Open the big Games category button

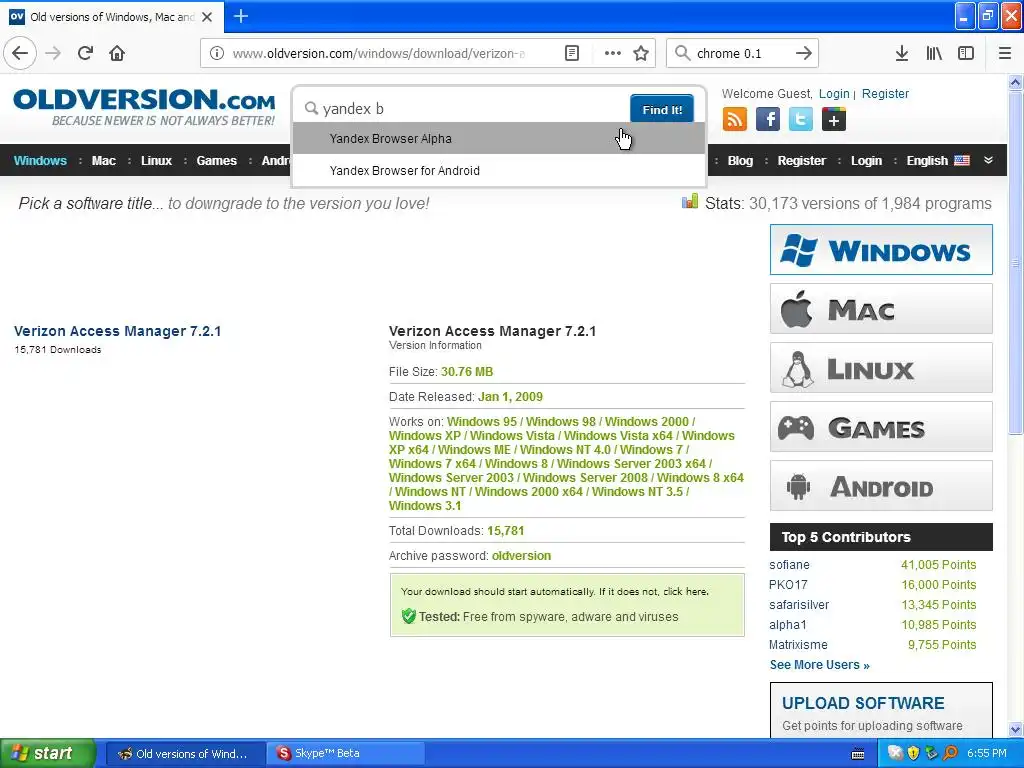point(881,427)
